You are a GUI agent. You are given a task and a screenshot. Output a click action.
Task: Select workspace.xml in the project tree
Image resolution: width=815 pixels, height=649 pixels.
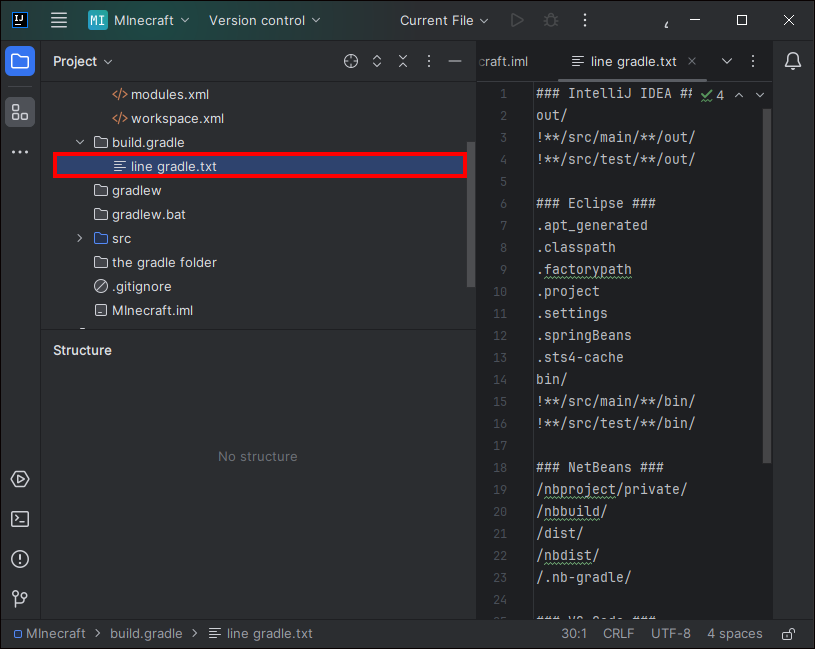pyautogui.click(x=177, y=118)
